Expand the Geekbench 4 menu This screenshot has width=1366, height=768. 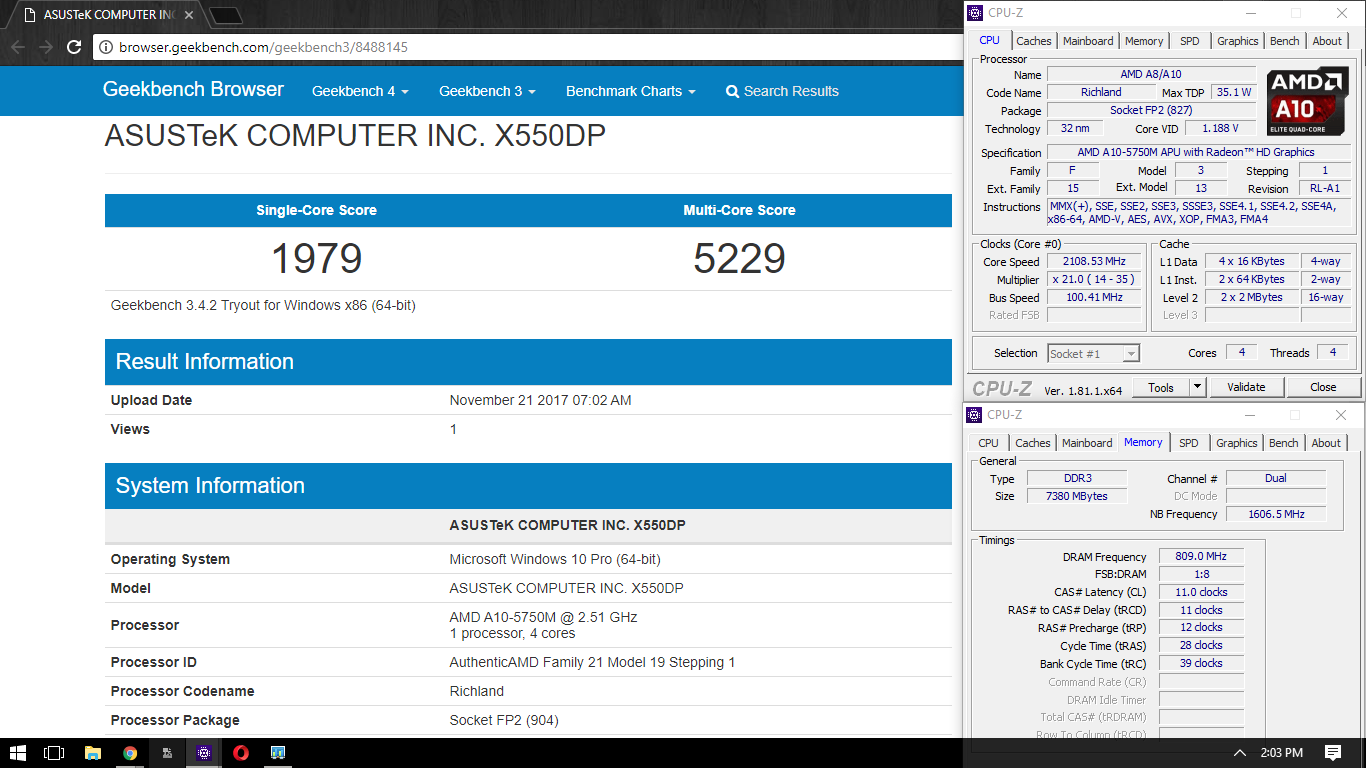(360, 91)
